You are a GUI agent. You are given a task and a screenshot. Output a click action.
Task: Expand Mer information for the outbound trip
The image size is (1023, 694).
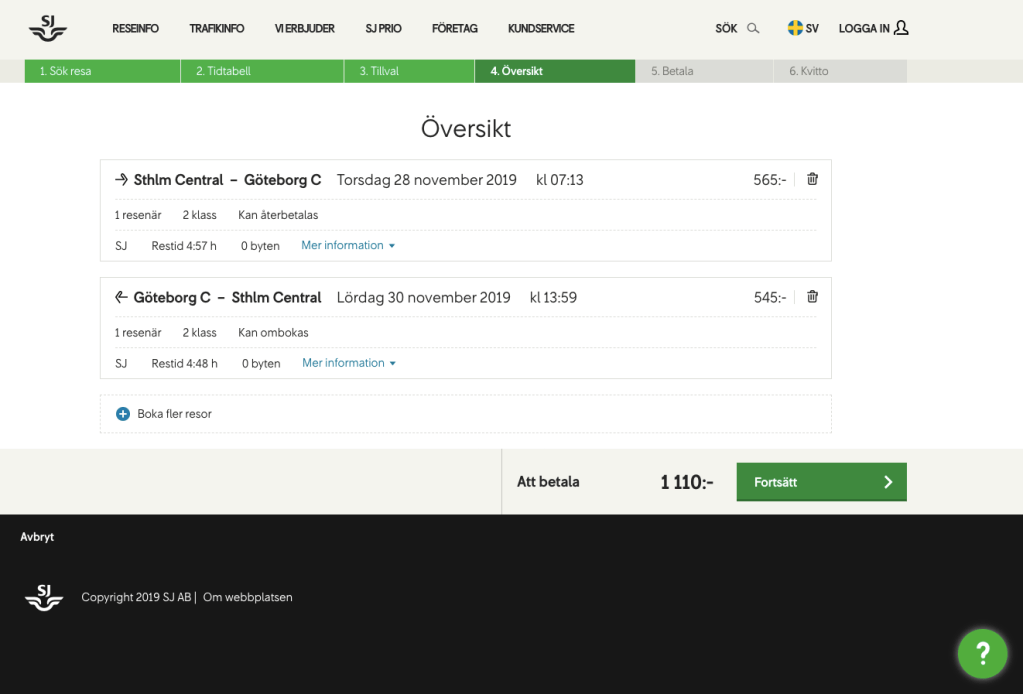tap(348, 246)
